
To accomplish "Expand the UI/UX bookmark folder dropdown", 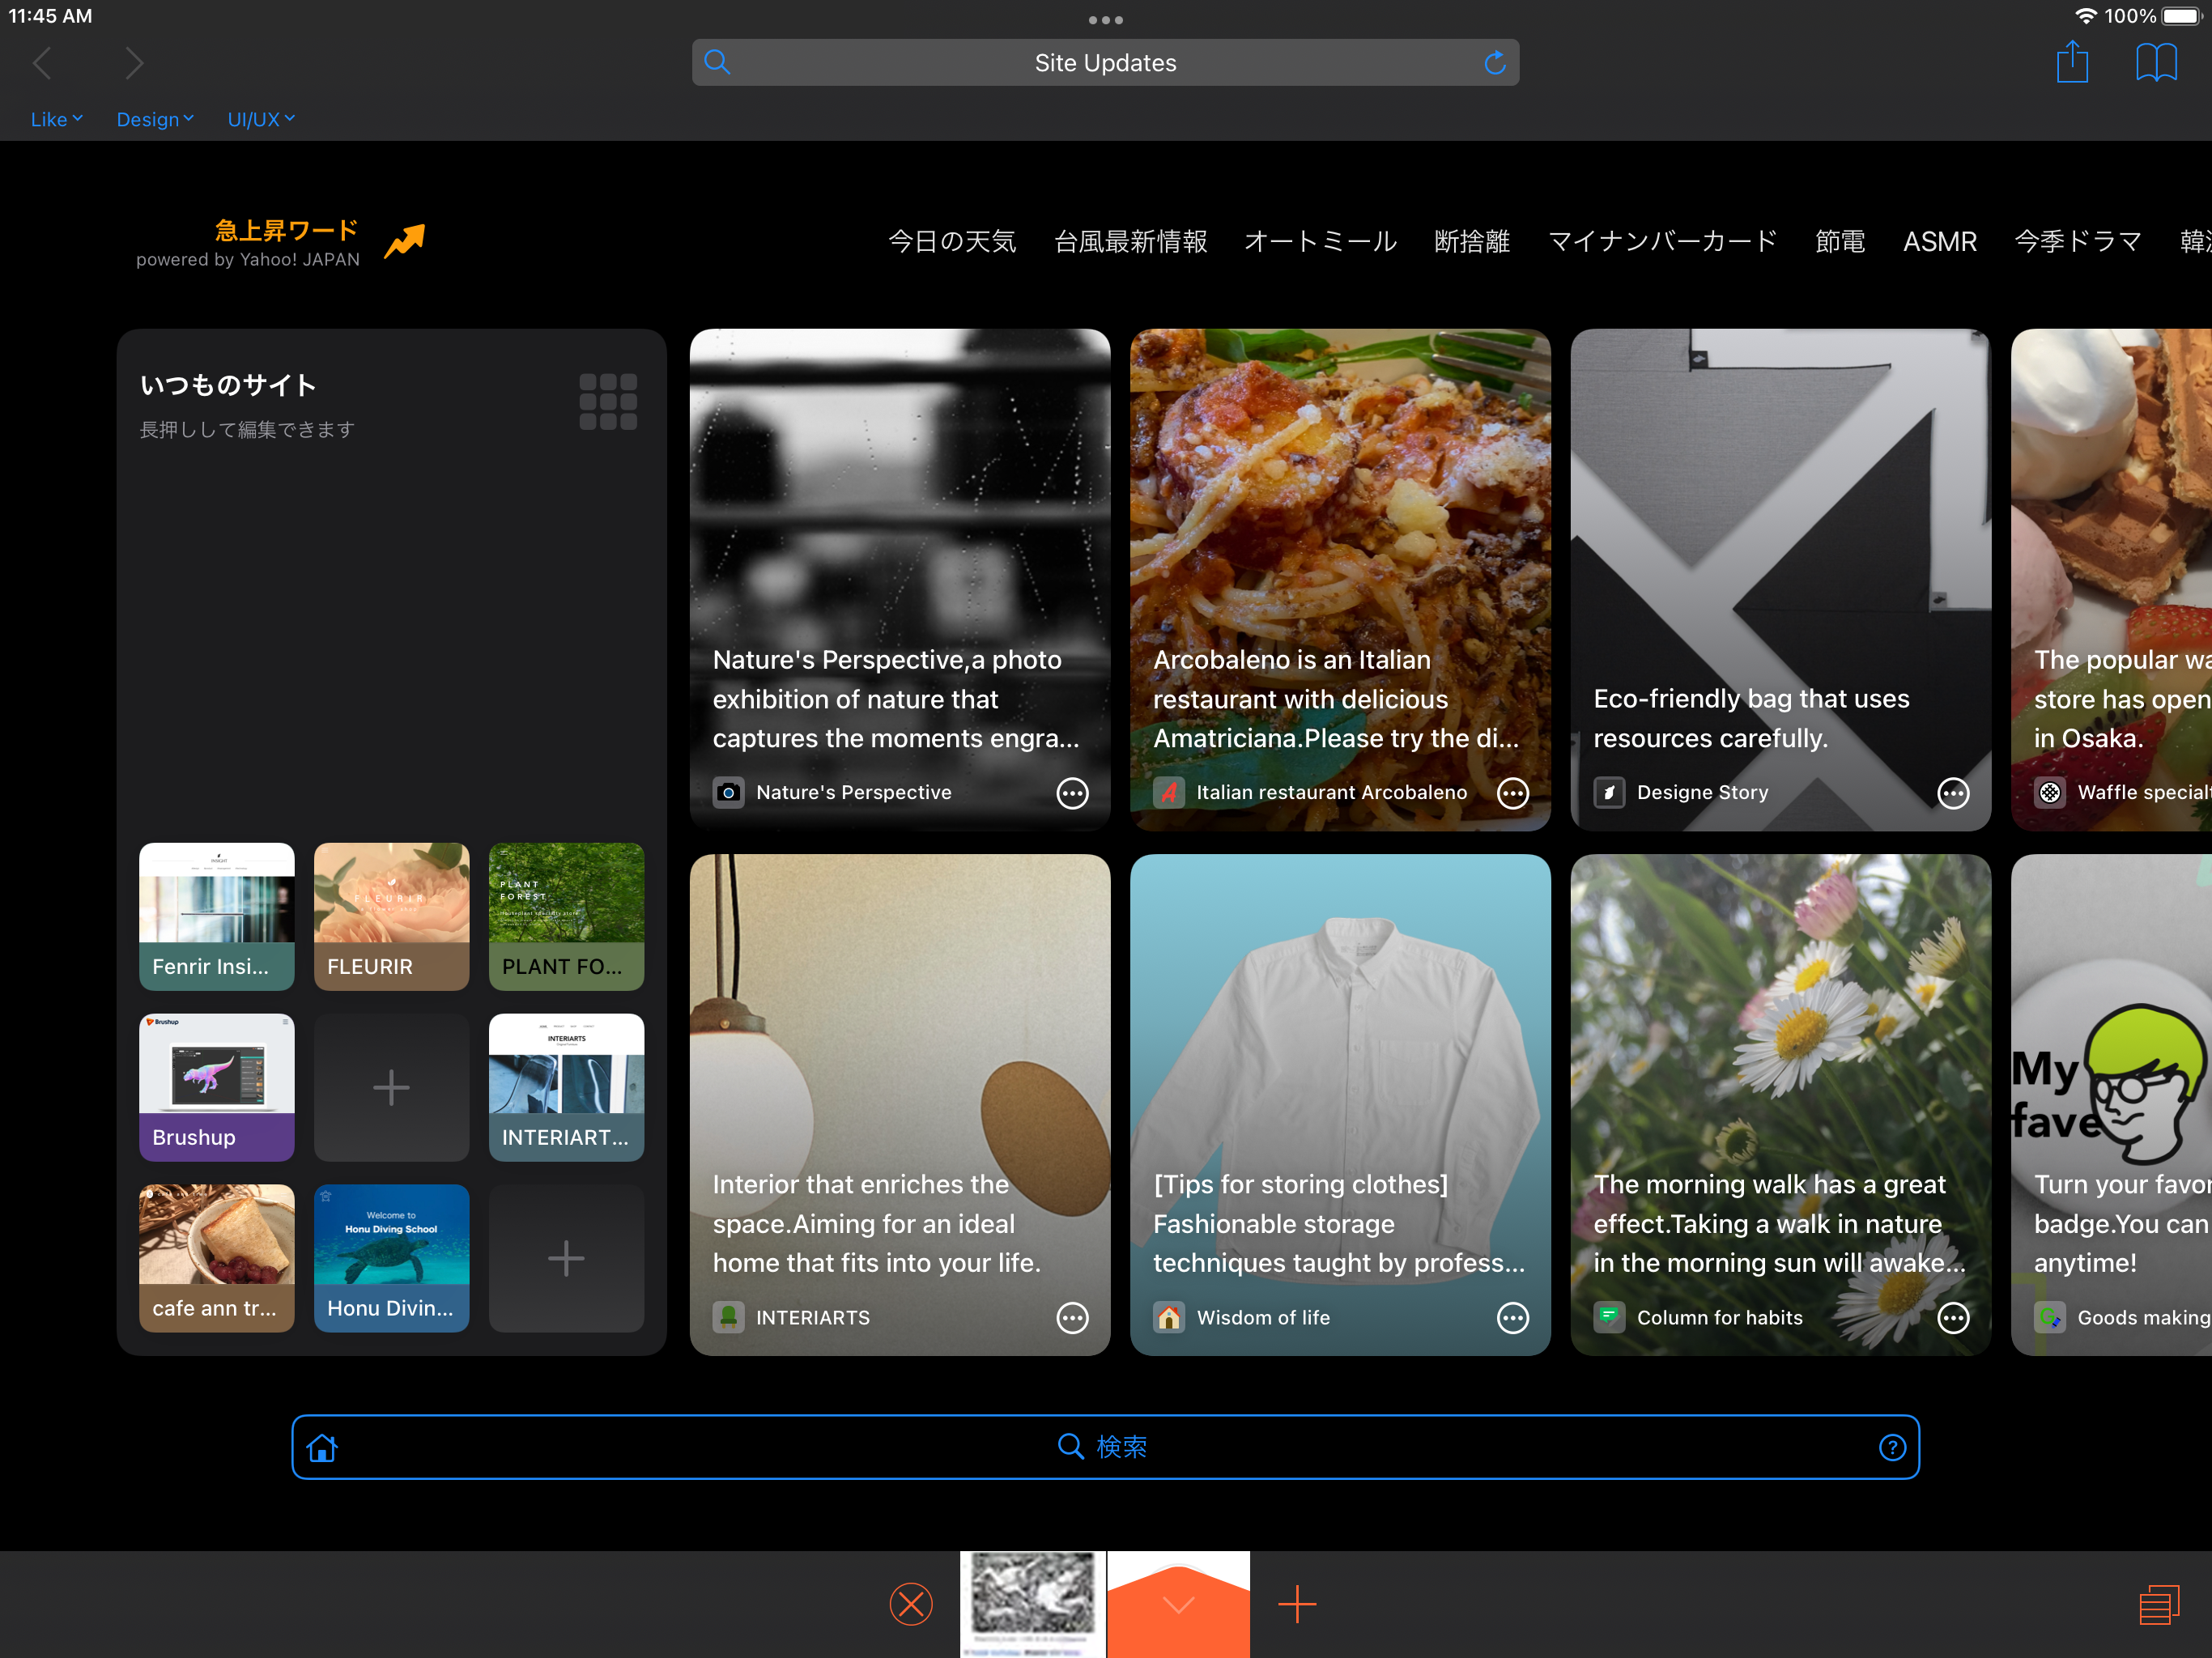I will tap(260, 119).
